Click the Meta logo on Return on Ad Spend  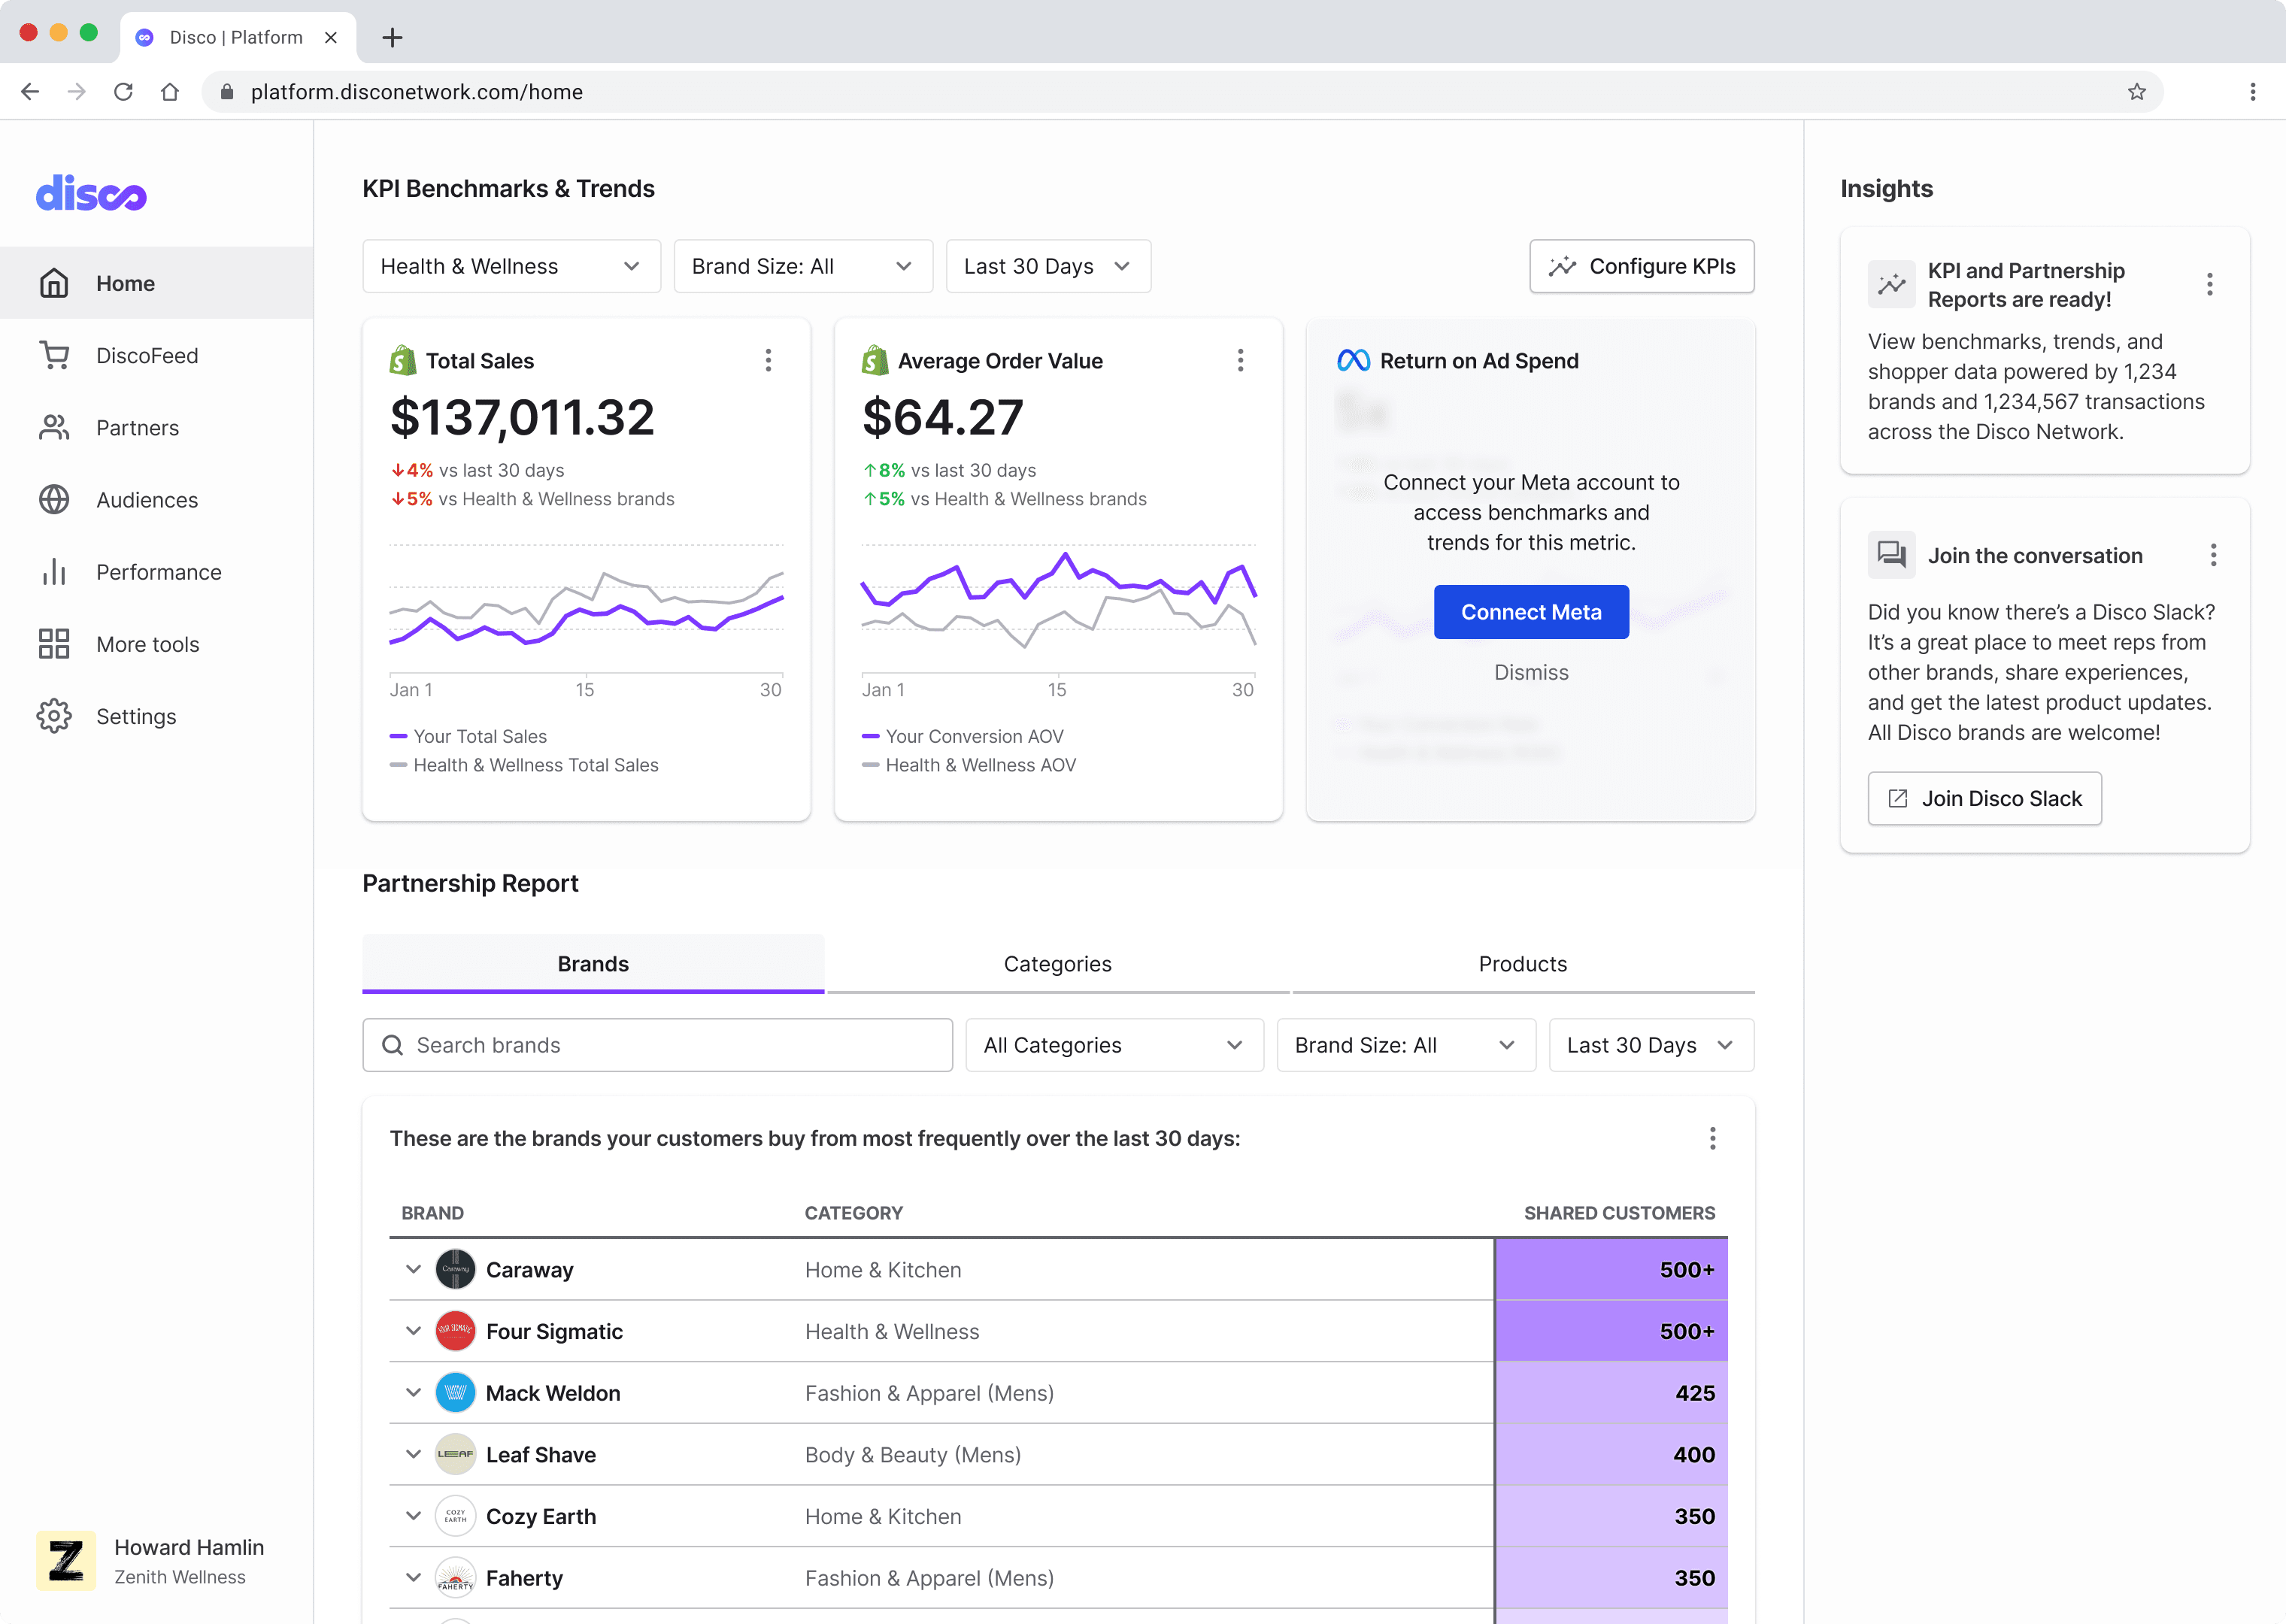click(1353, 360)
